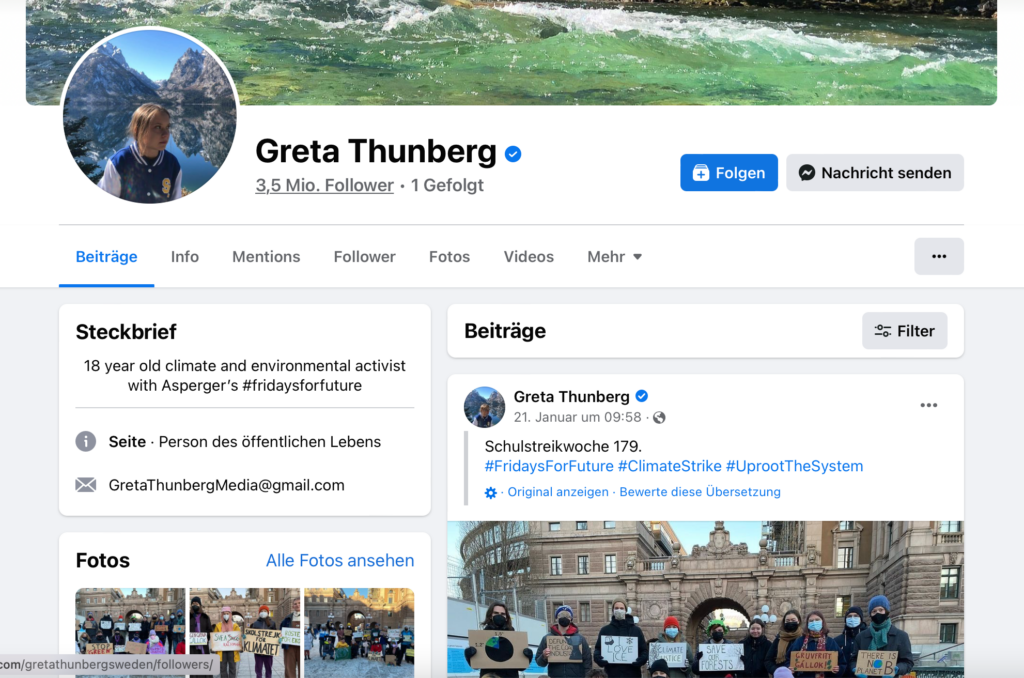Screen dimensions: 1024x678
Task: Click Alle Fotos ansehen link
Action: pyautogui.click(x=340, y=560)
